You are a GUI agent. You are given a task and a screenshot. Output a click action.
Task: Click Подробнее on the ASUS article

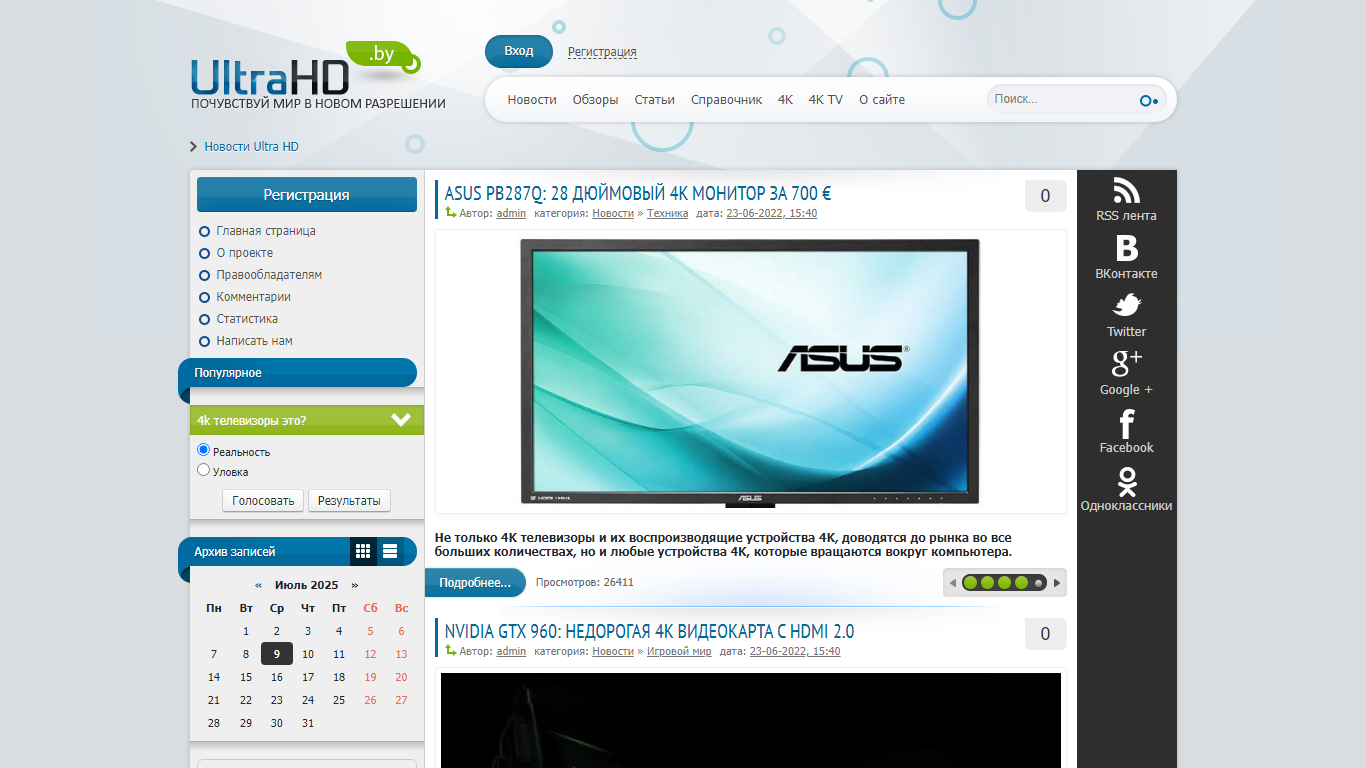[475, 582]
